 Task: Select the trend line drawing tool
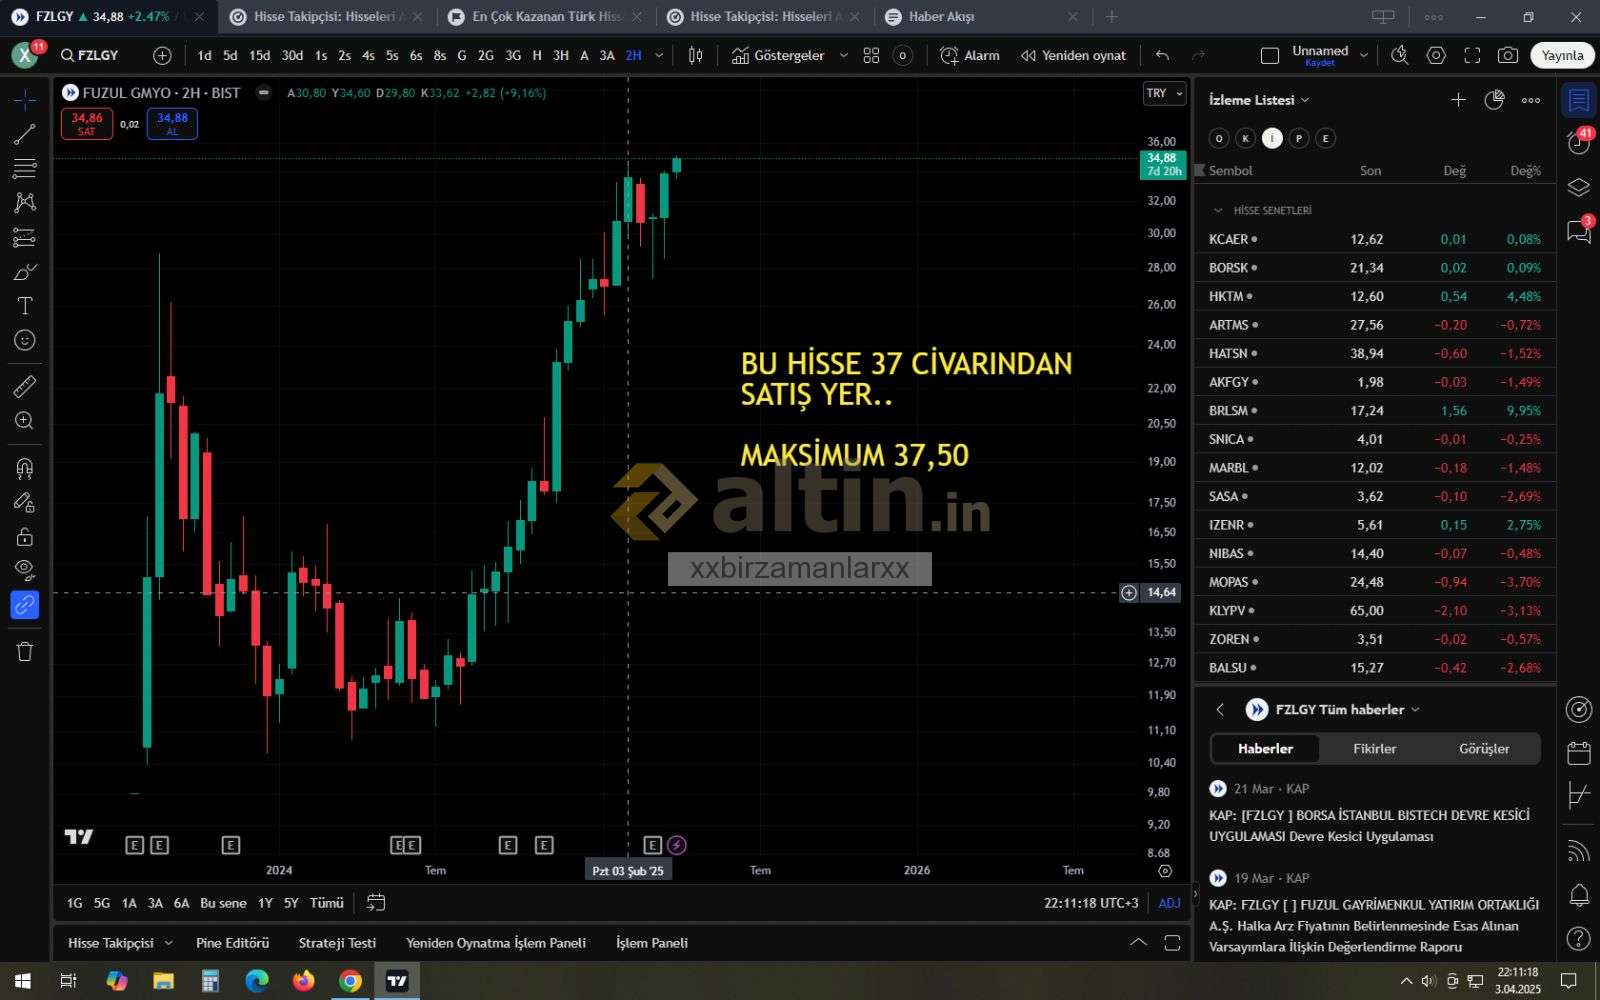point(25,134)
